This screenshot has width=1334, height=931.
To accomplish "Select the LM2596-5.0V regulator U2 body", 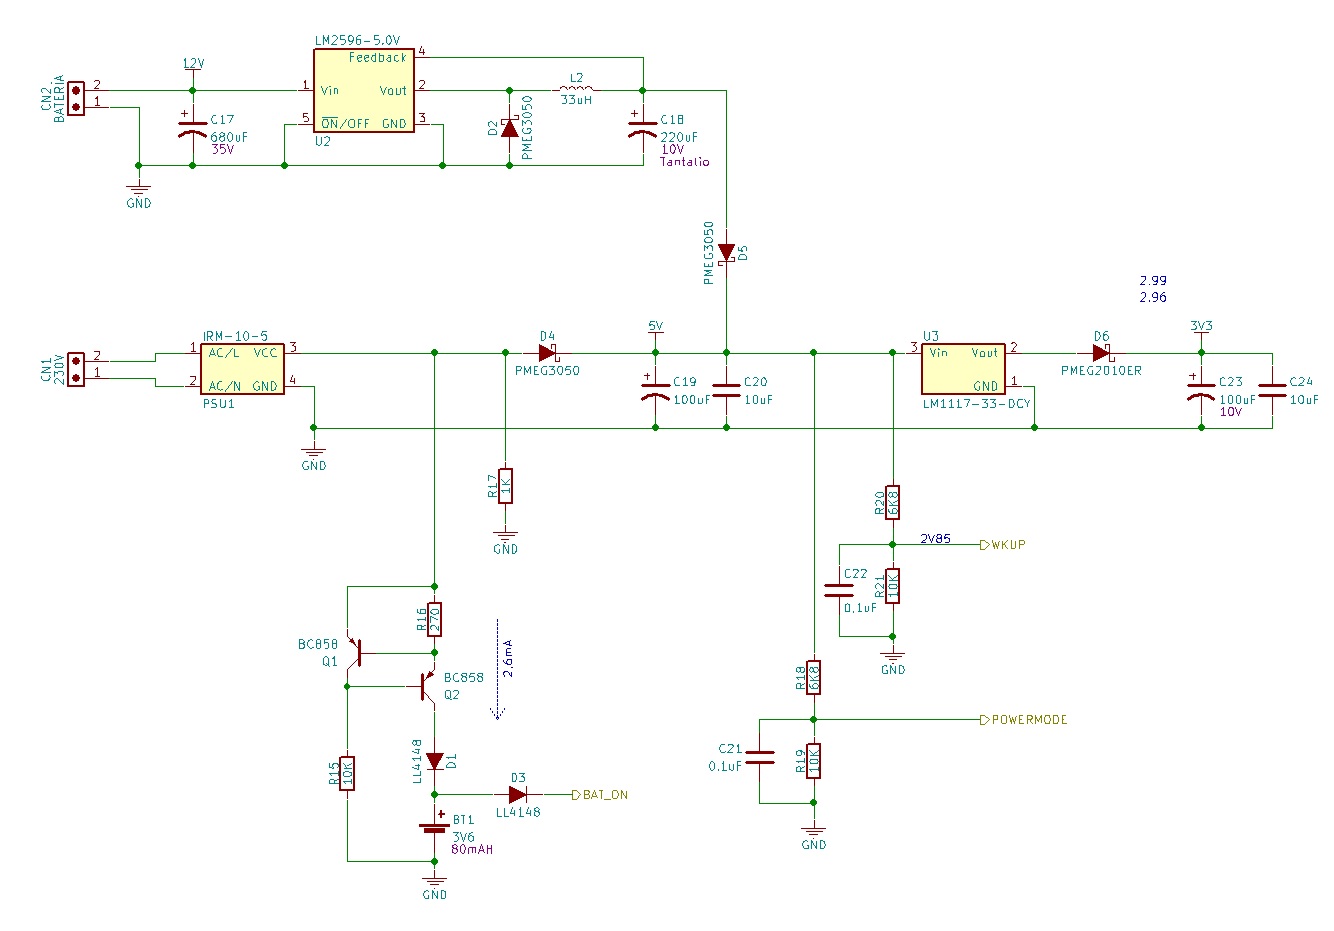I will tap(364, 91).
